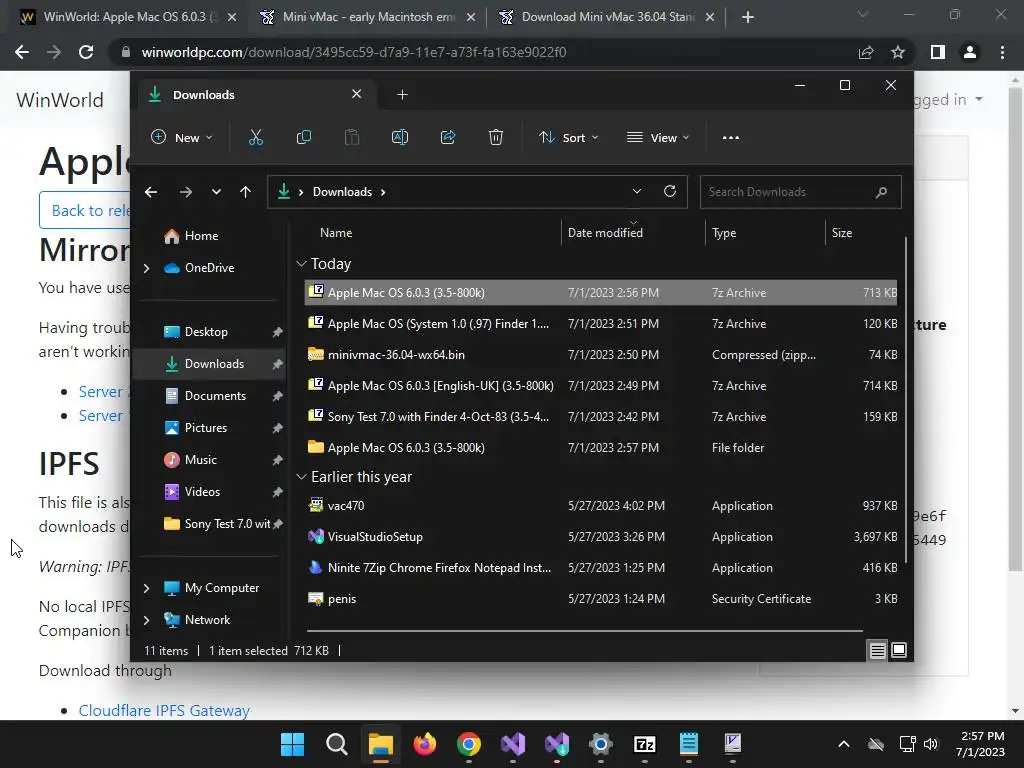Screen dimensions: 1024x768
Task: Sort by Name column header
Action: 336,233
